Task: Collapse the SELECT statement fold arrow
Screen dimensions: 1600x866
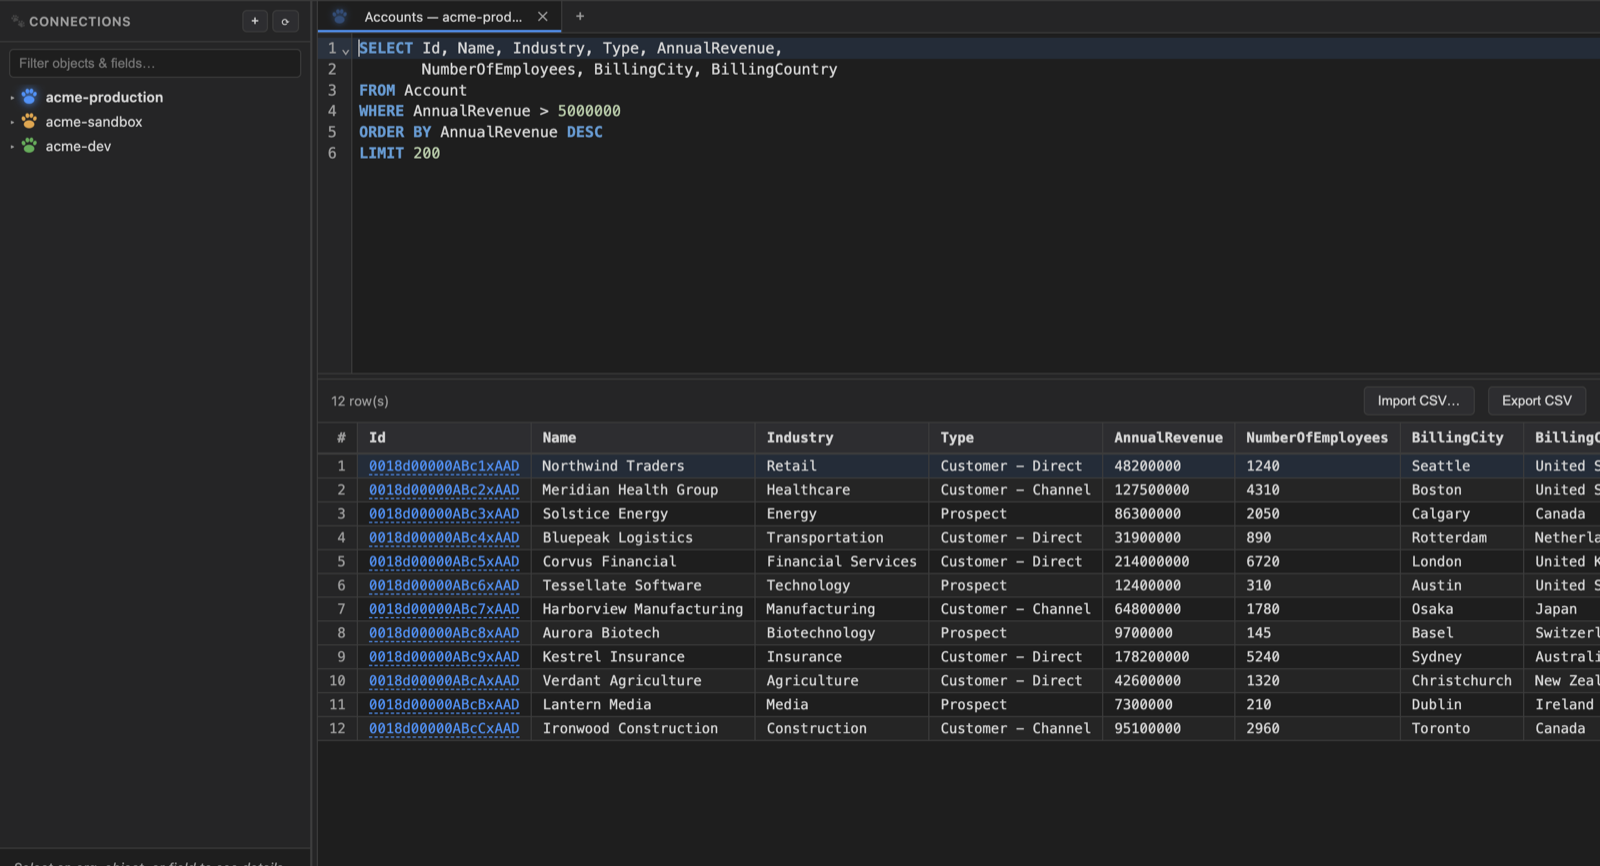Action: pyautogui.click(x=346, y=50)
